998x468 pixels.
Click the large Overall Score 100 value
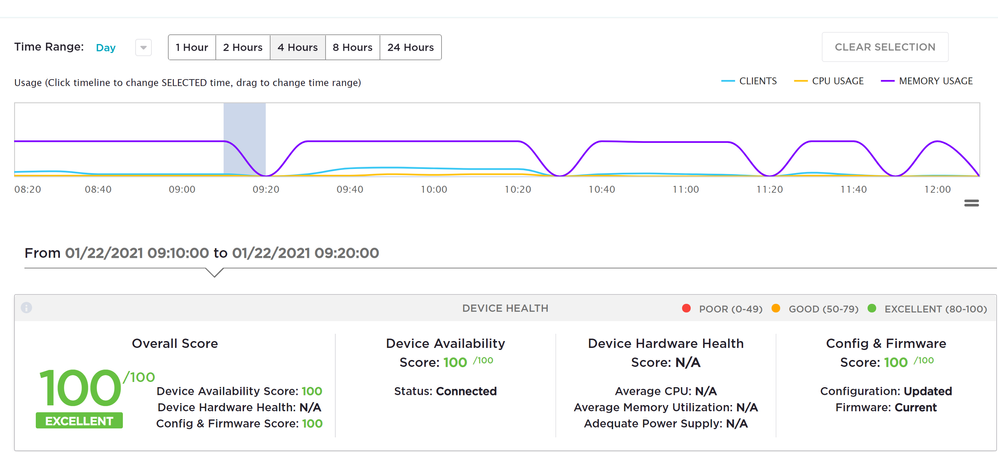coord(79,387)
